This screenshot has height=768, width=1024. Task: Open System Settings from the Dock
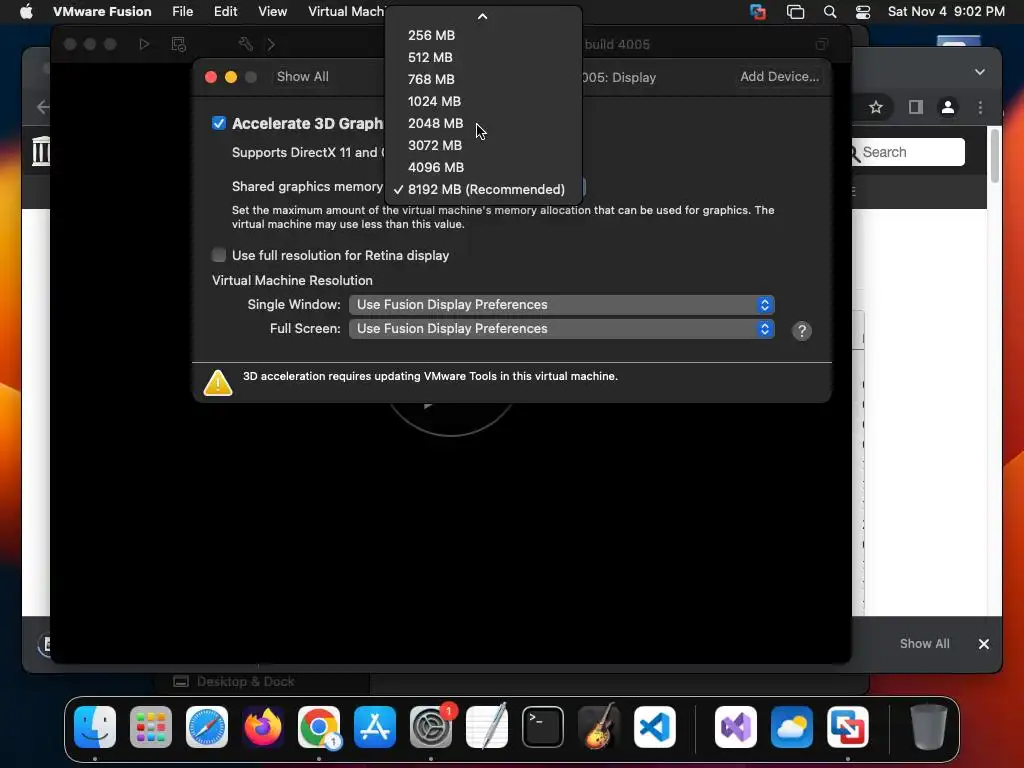431,727
